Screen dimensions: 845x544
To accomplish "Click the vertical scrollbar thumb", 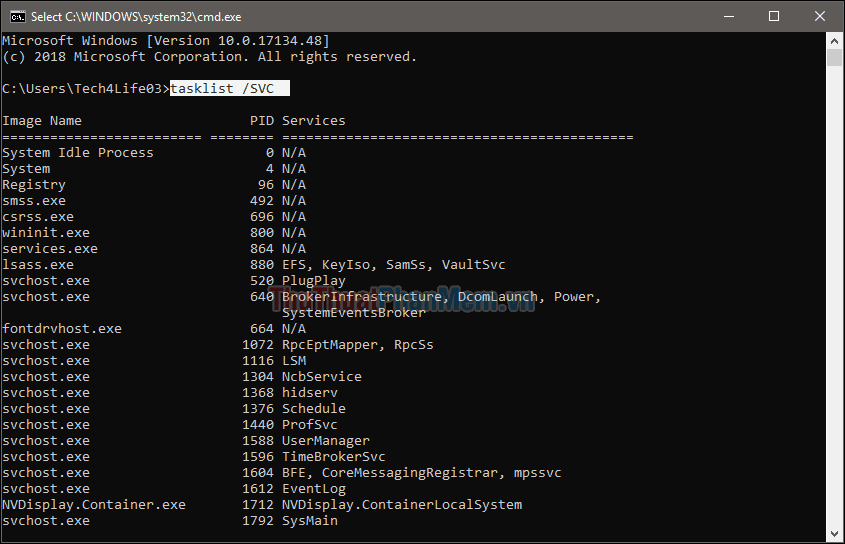I will pos(835,57).
